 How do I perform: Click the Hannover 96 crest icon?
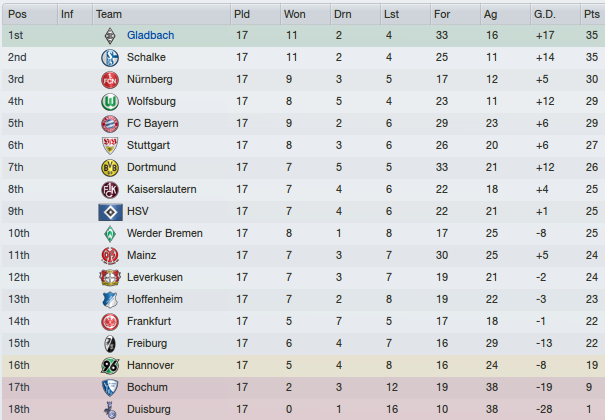110,366
